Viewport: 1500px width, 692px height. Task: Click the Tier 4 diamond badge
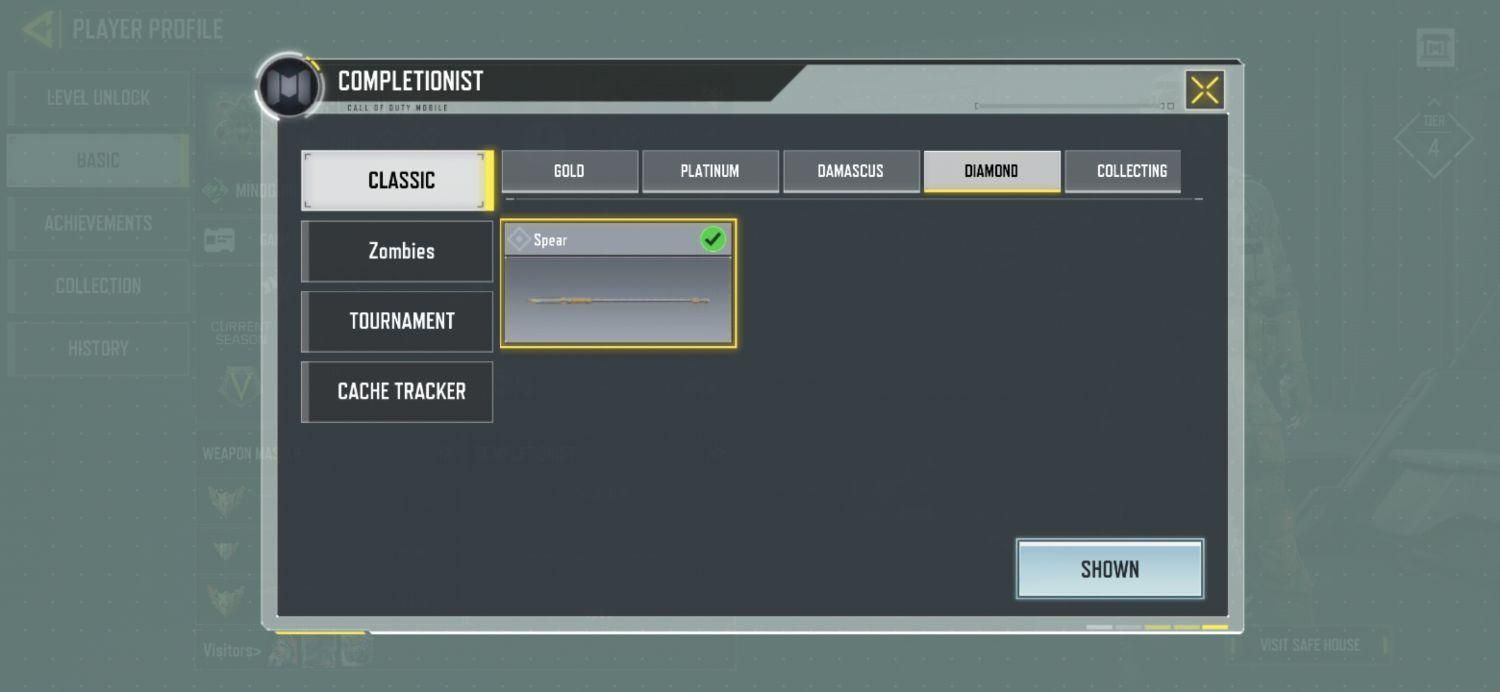1433,138
